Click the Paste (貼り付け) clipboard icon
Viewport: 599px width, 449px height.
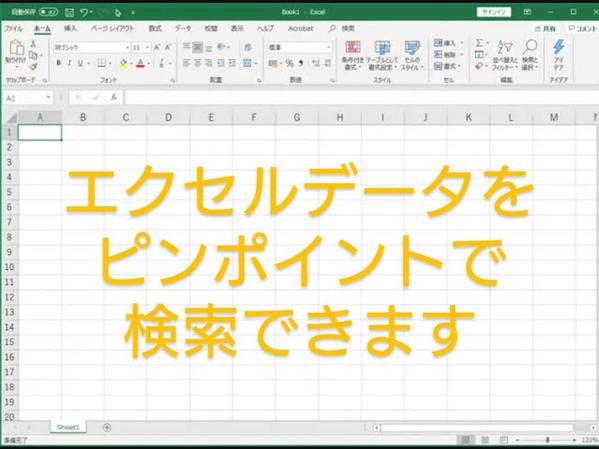(16, 48)
